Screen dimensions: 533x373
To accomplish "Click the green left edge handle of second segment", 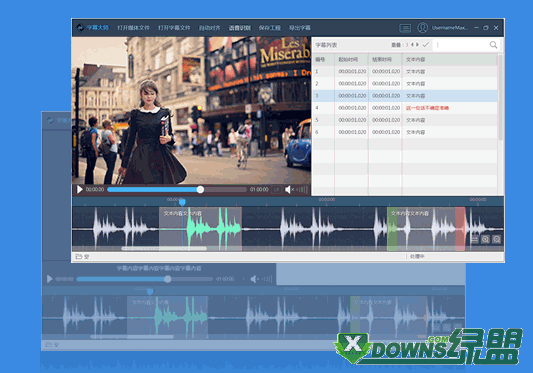I will (392, 228).
